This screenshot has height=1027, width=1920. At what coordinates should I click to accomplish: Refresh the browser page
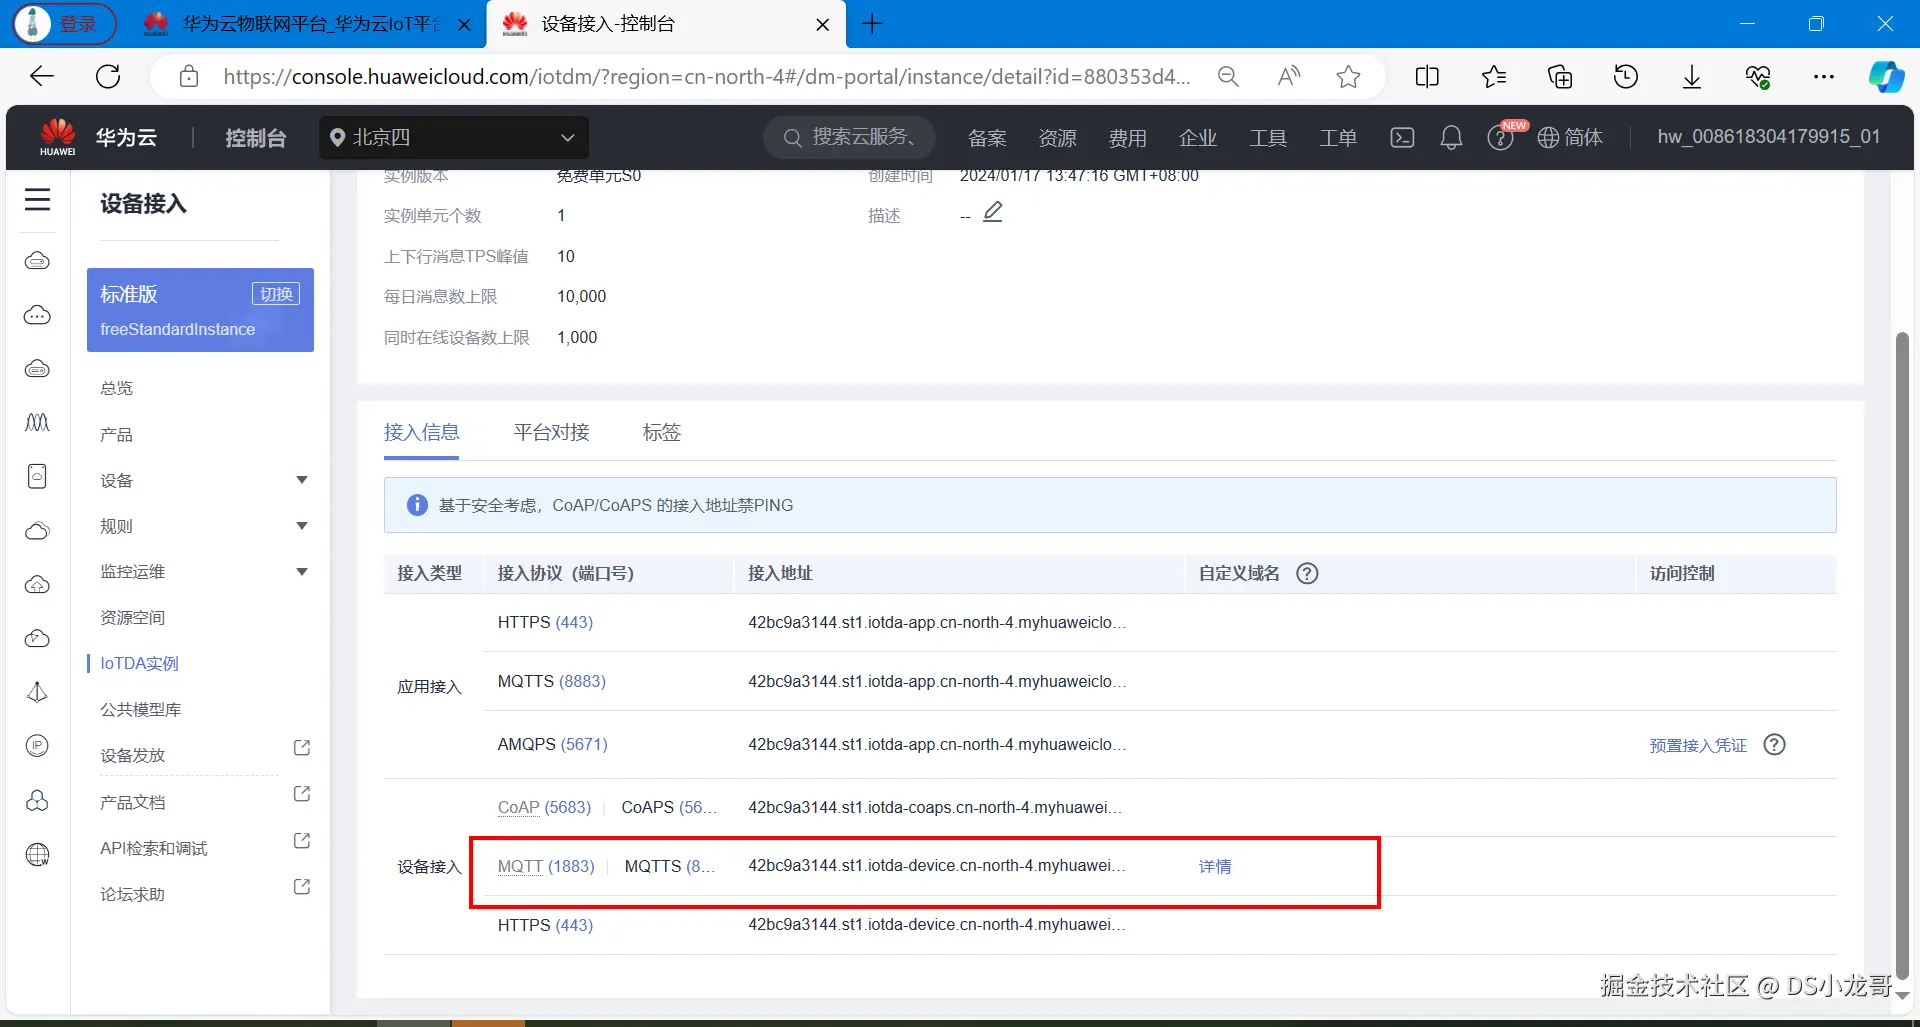[x=108, y=76]
